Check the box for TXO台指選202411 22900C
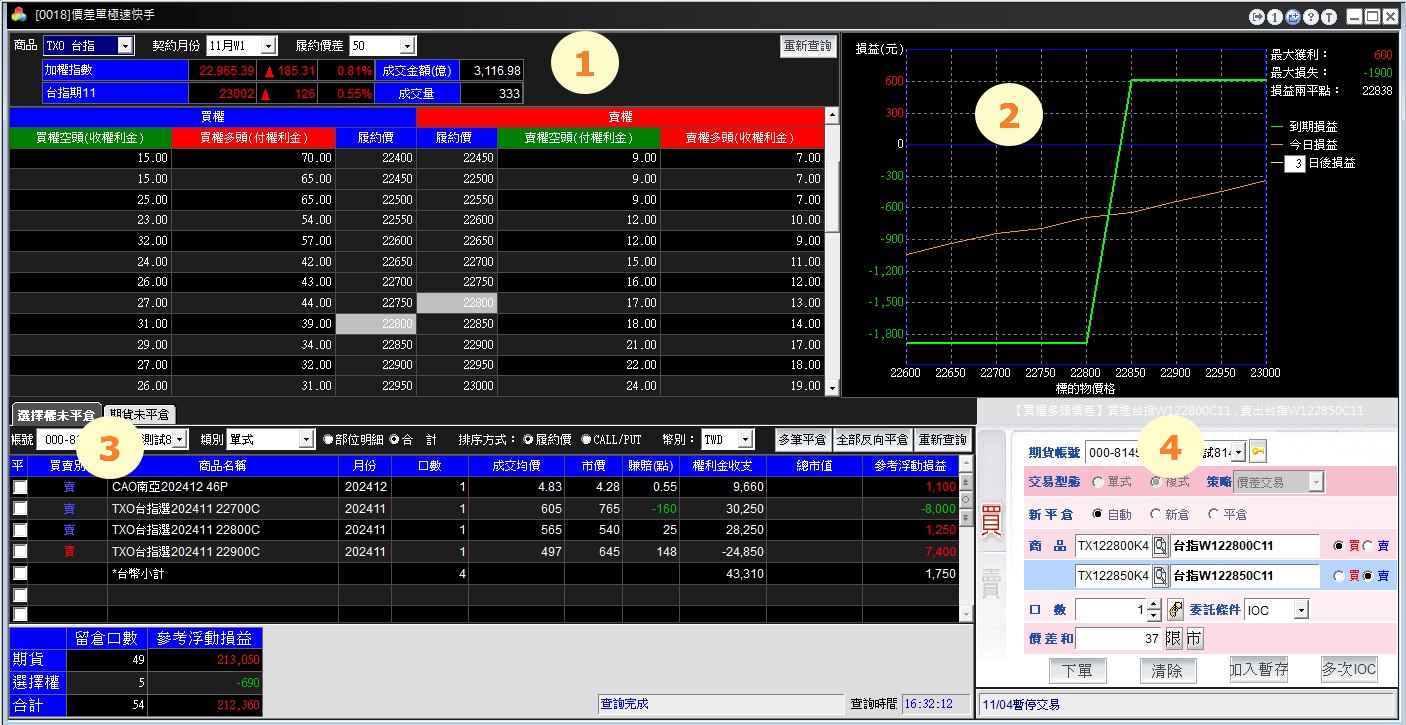Screen dimensions: 1406x725 pyautogui.click(x=20, y=551)
